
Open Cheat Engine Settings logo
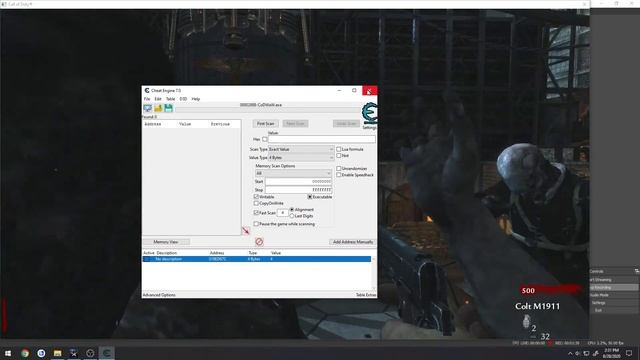click(369, 114)
